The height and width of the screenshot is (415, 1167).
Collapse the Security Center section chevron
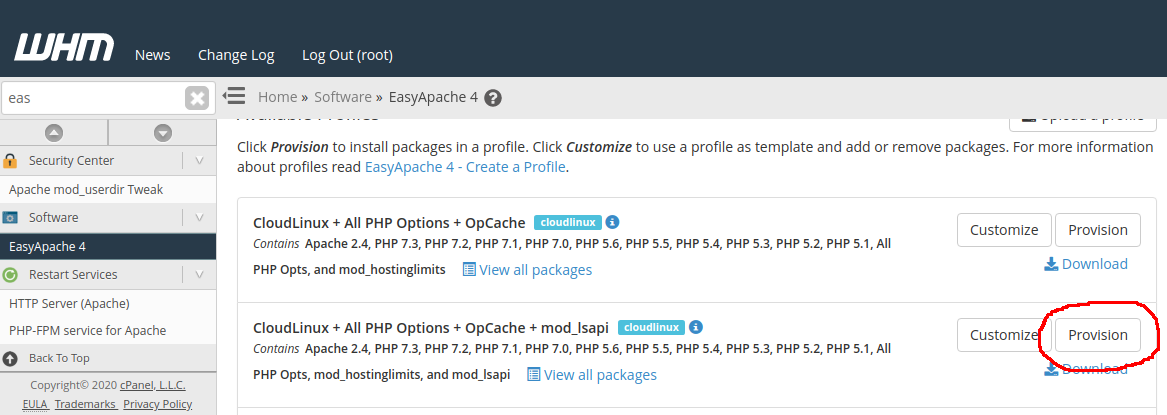pos(199,161)
